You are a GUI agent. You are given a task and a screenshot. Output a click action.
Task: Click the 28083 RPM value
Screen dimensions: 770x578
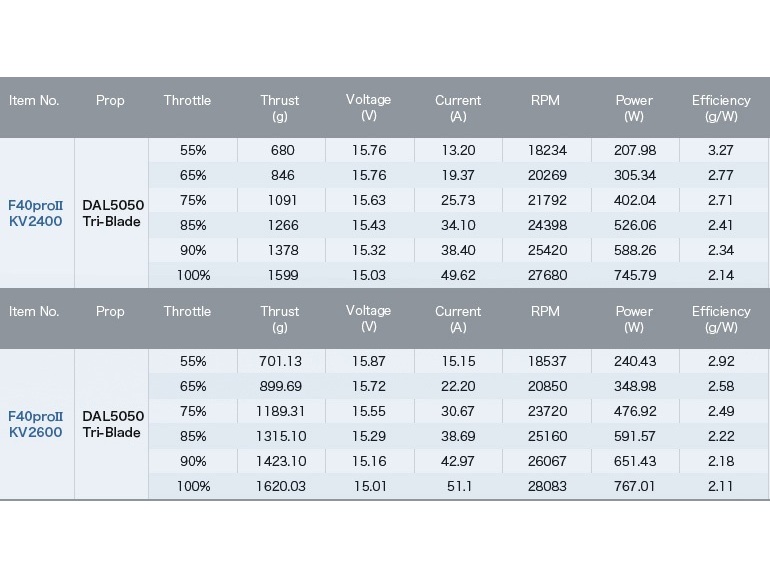[547, 486]
